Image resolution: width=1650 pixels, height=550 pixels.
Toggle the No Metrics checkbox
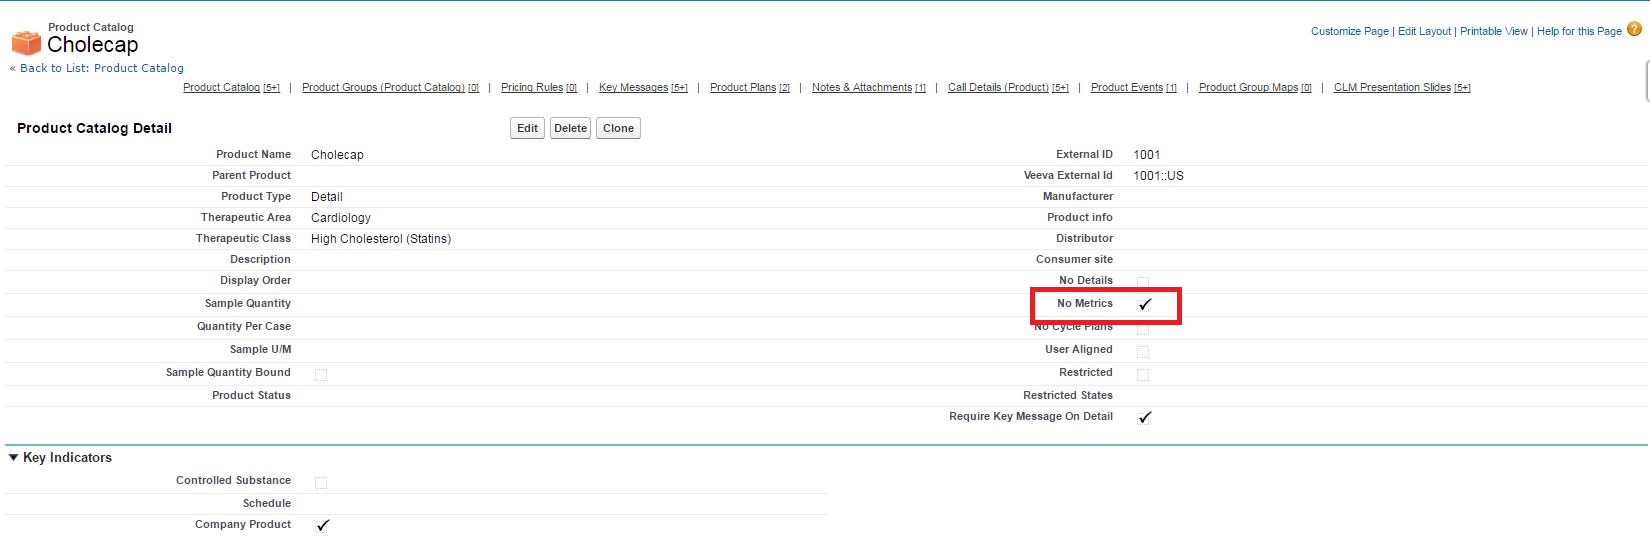pos(1144,304)
